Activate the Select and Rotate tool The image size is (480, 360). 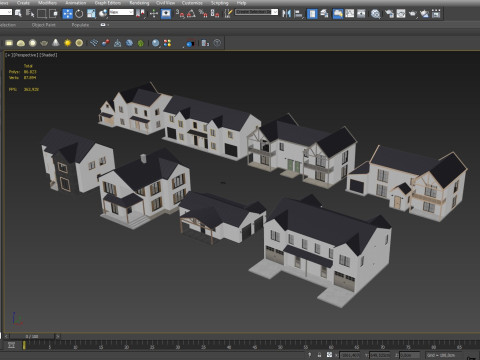[79, 13]
